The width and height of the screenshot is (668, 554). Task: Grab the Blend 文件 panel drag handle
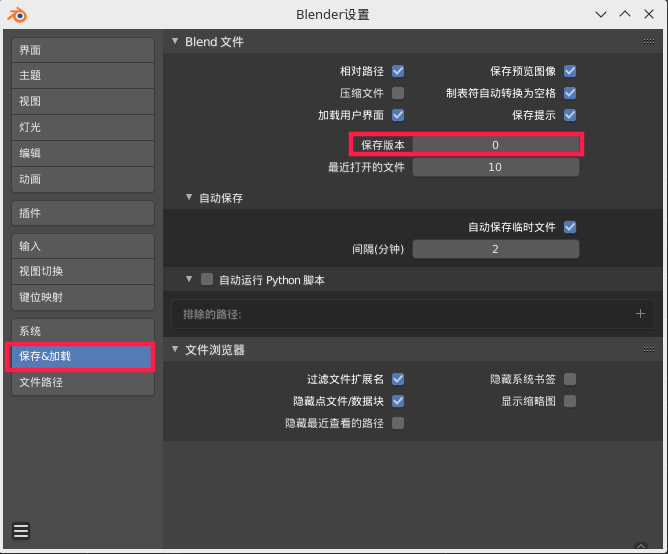point(649,41)
